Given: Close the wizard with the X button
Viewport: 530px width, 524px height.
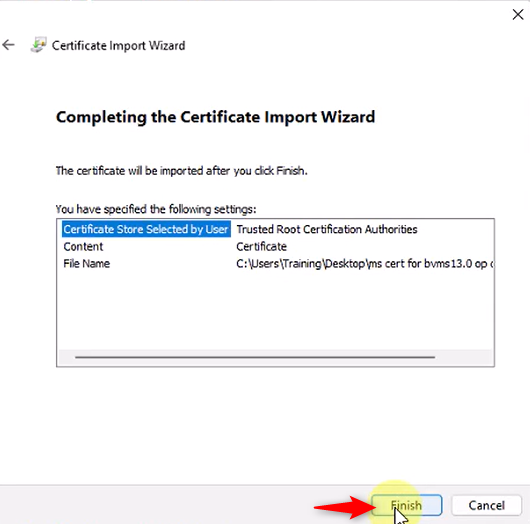Looking at the screenshot, I should pos(517,15).
